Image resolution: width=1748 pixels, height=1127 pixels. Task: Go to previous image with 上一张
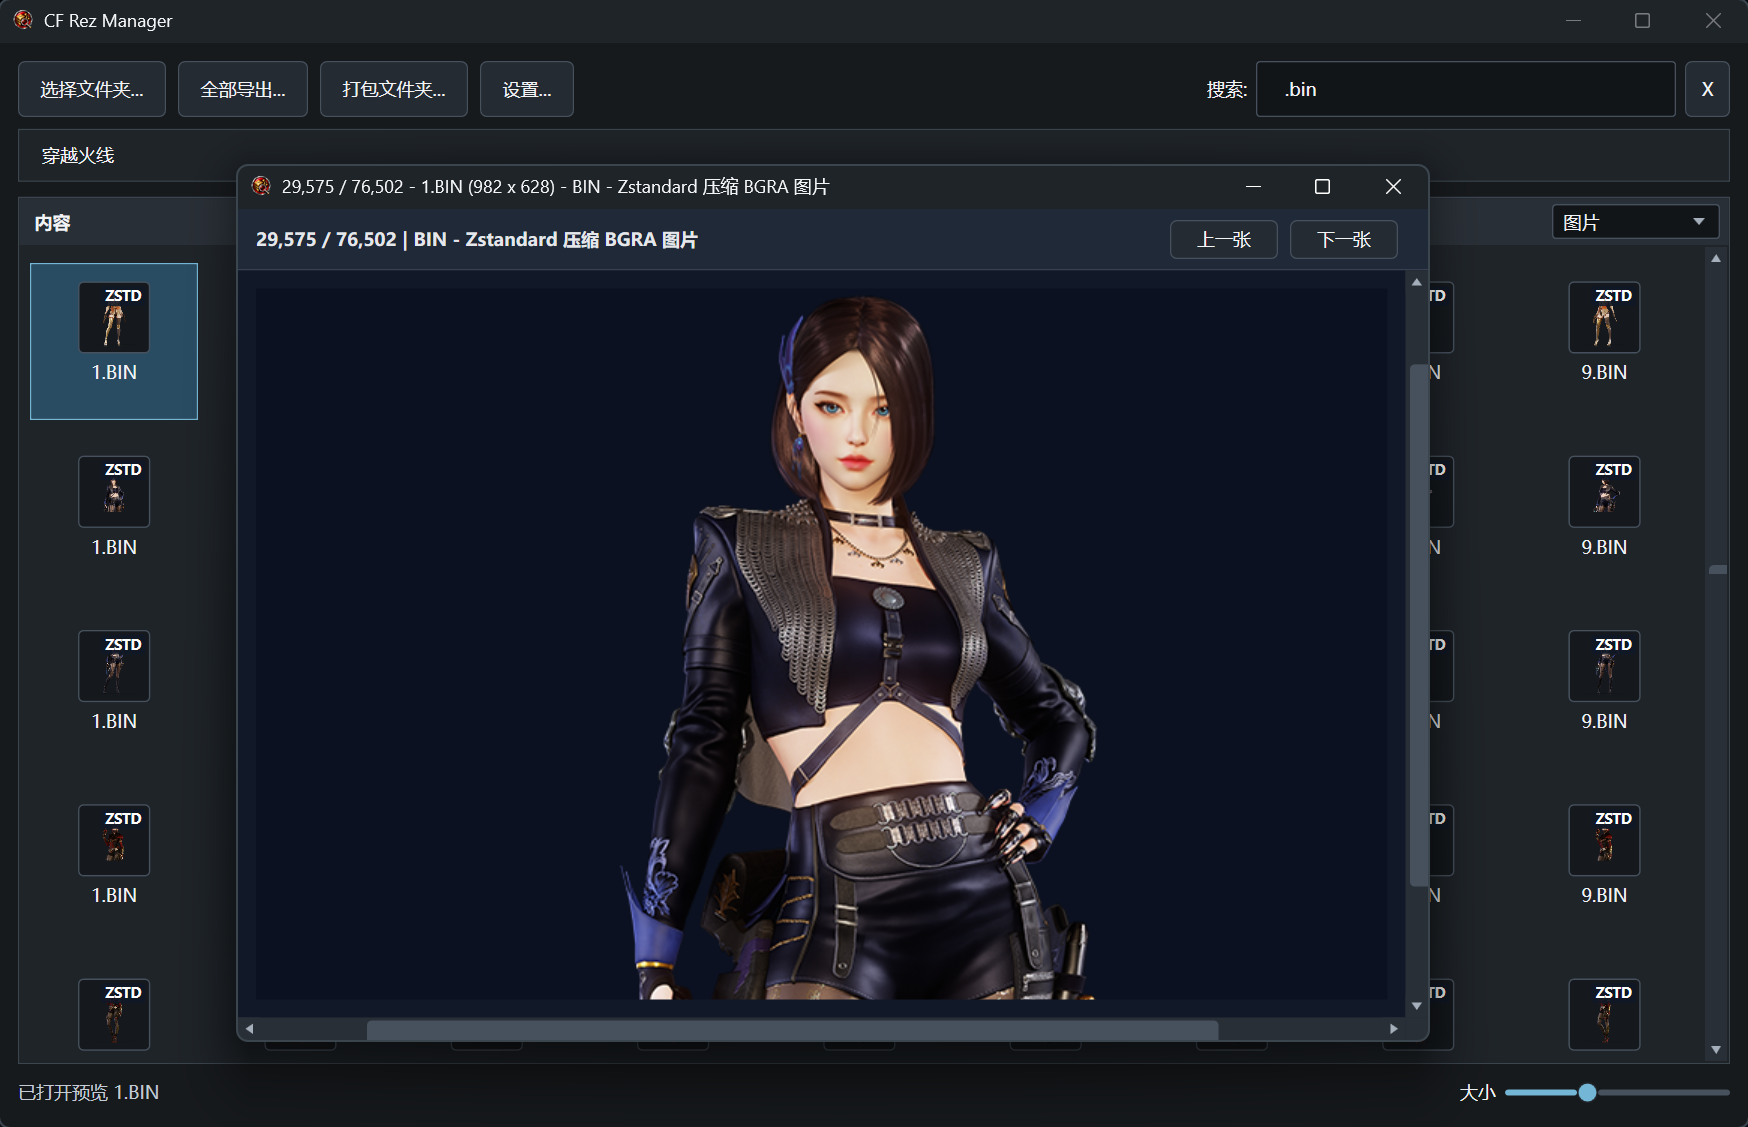point(1224,240)
